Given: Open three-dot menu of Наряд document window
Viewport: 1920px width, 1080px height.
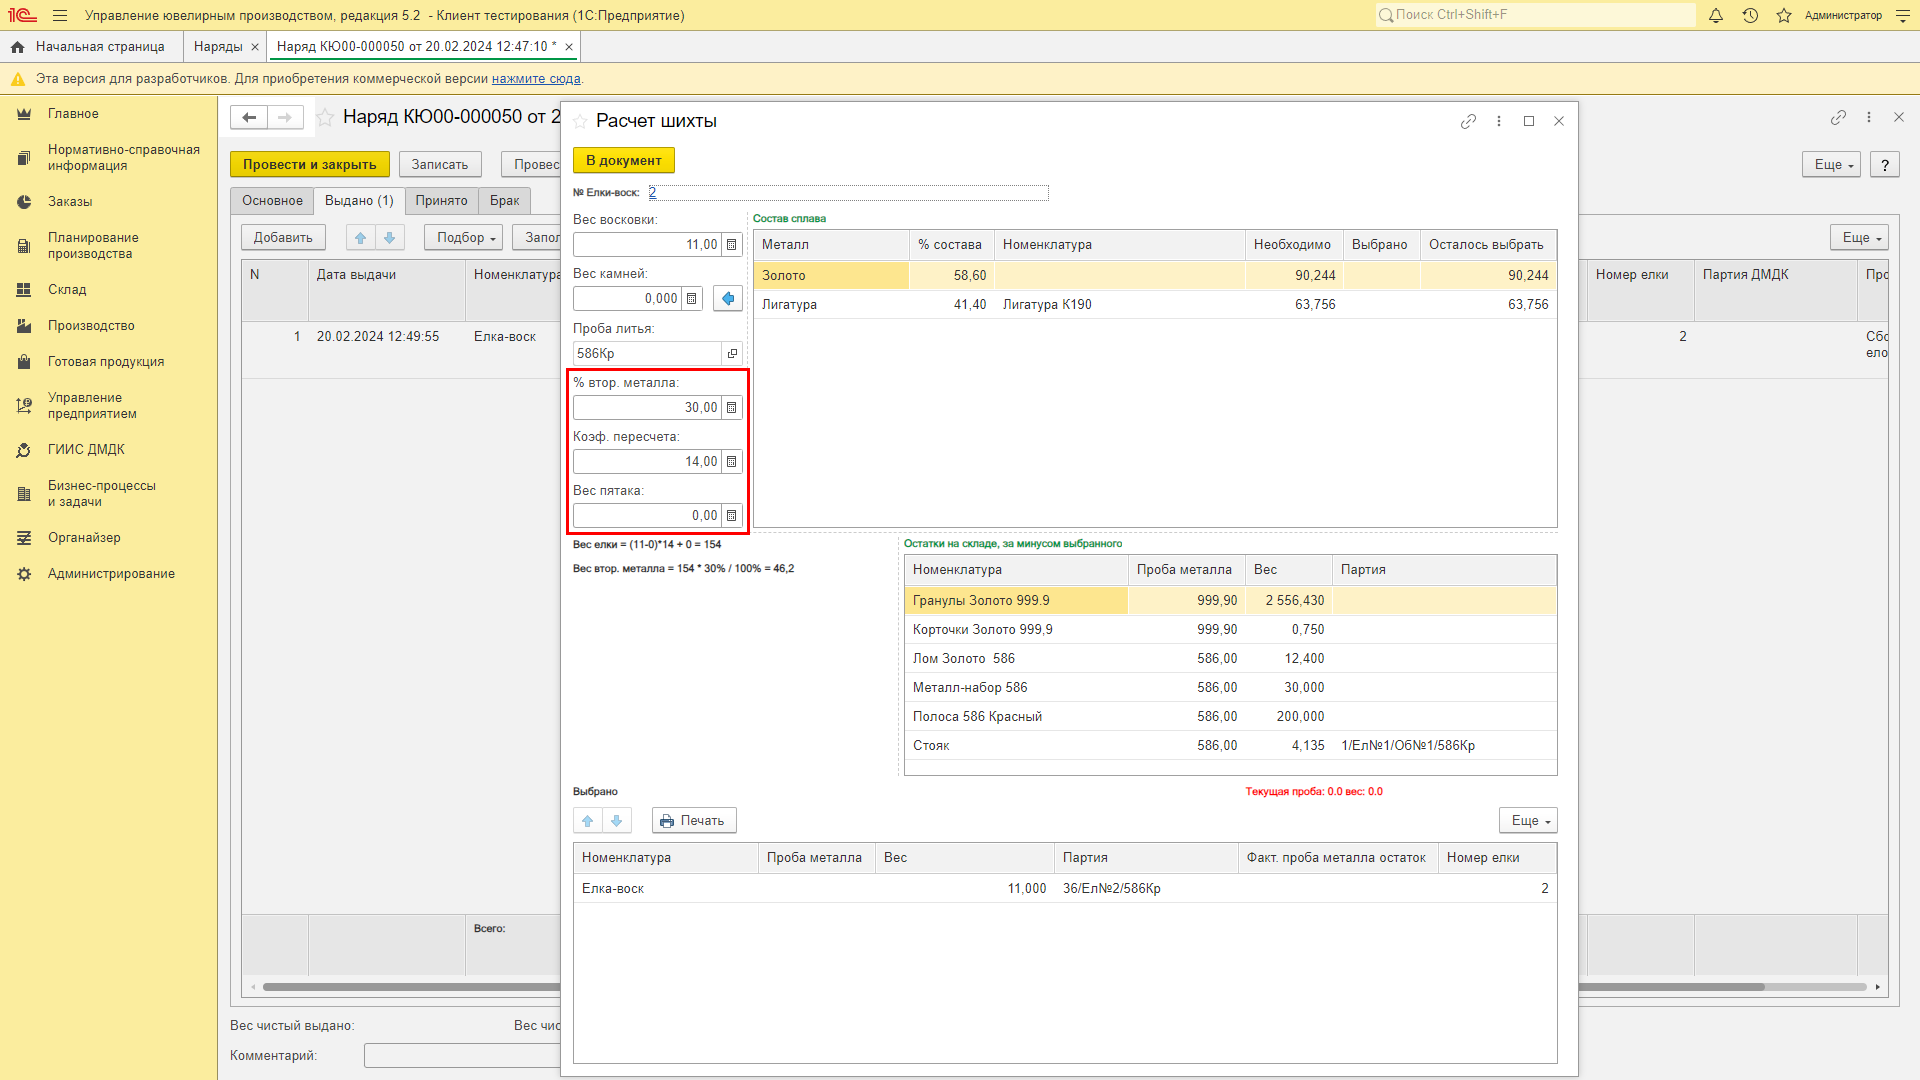Looking at the screenshot, I should point(1869,118).
